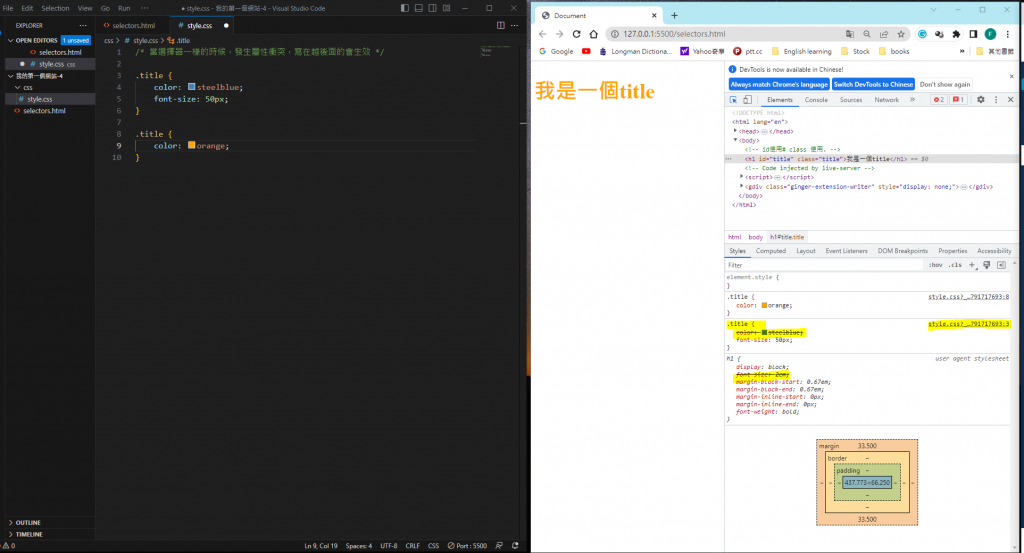Dismiss the DevTools language infobar

(x=1012, y=76)
